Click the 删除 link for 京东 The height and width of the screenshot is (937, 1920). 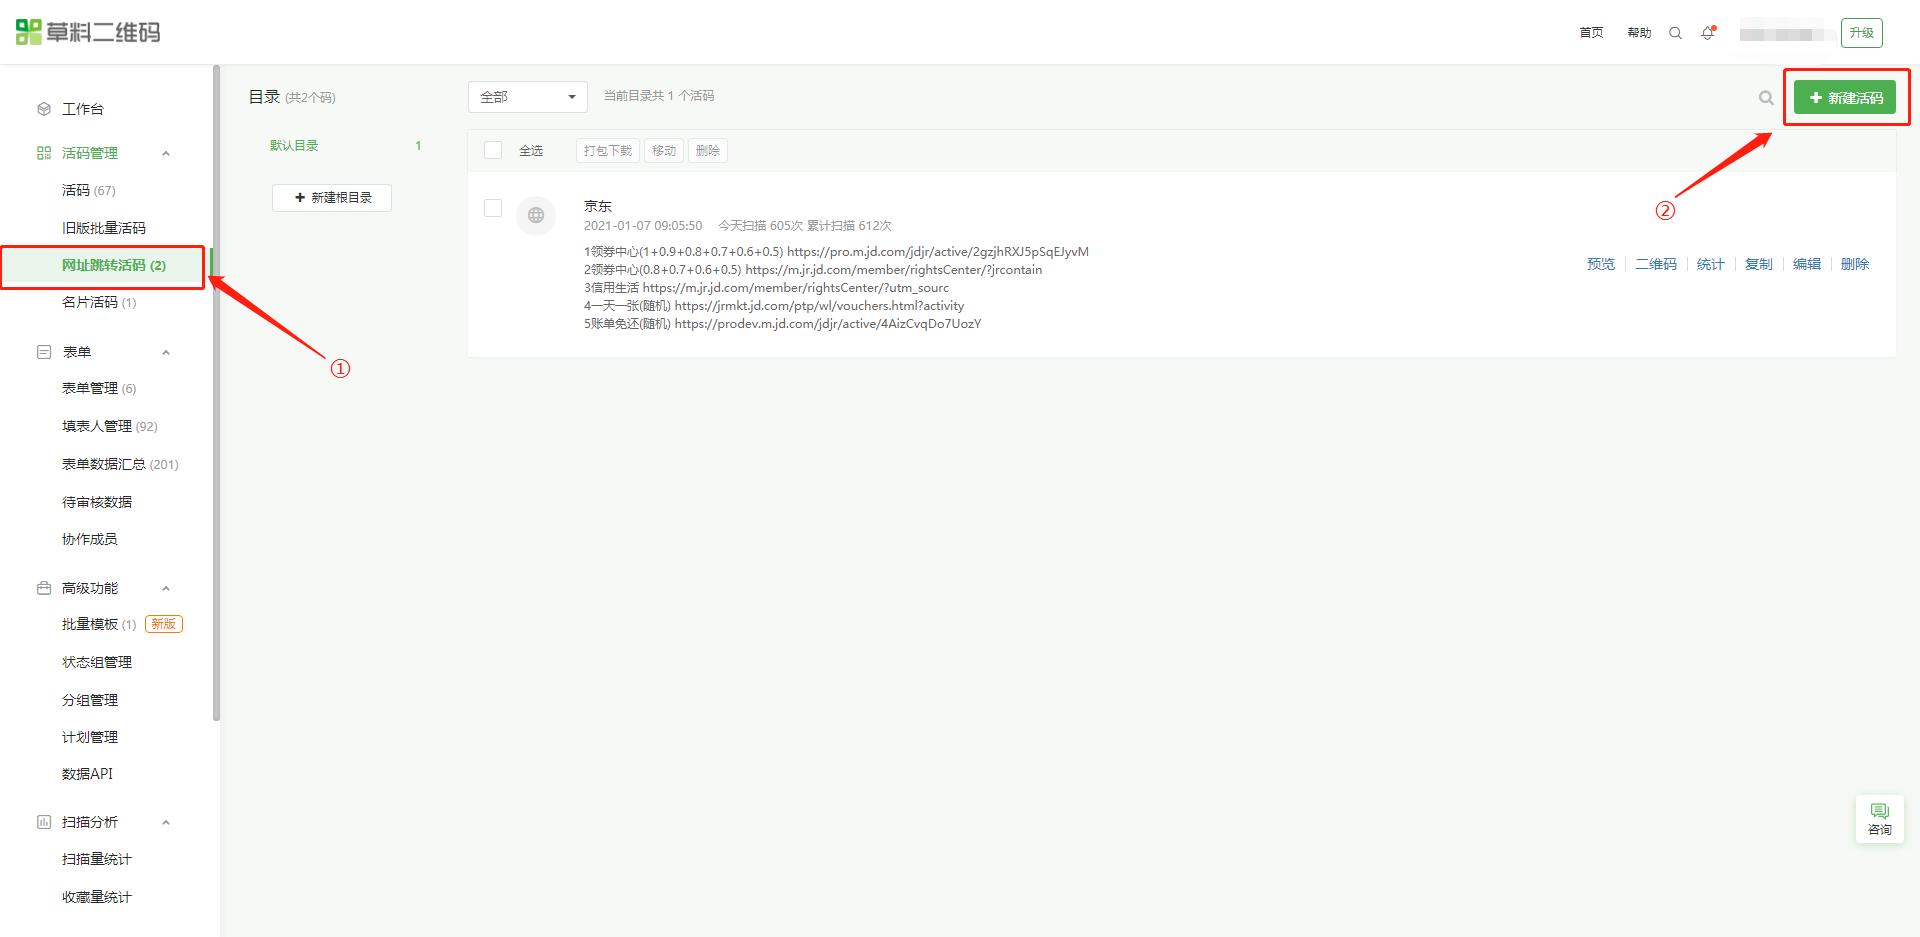pyautogui.click(x=1855, y=264)
